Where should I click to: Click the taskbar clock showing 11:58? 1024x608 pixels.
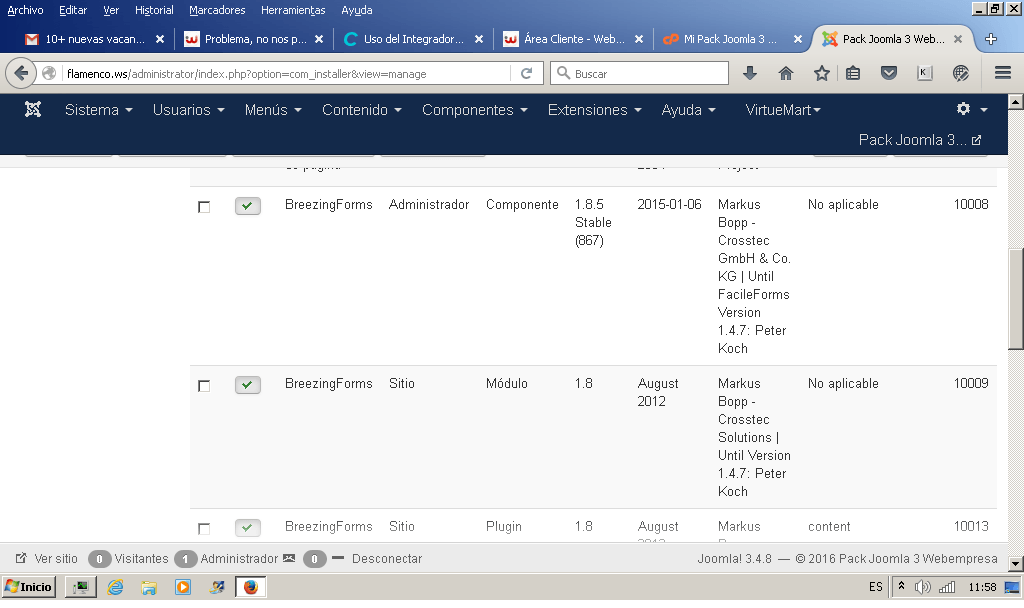point(982,587)
